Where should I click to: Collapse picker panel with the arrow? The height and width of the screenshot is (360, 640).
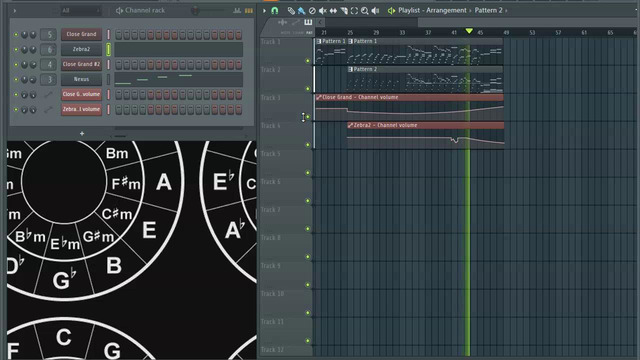pyautogui.click(x=320, y=22)
